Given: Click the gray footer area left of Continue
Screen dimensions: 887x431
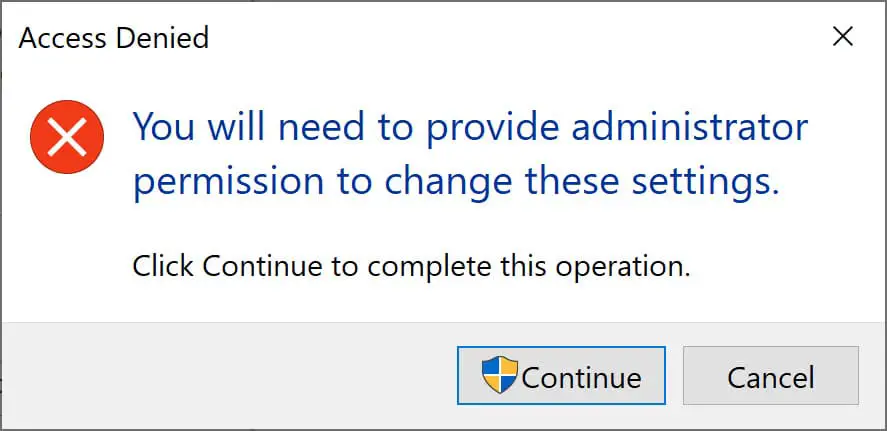Looking at the screenshot, I should 220,376.
